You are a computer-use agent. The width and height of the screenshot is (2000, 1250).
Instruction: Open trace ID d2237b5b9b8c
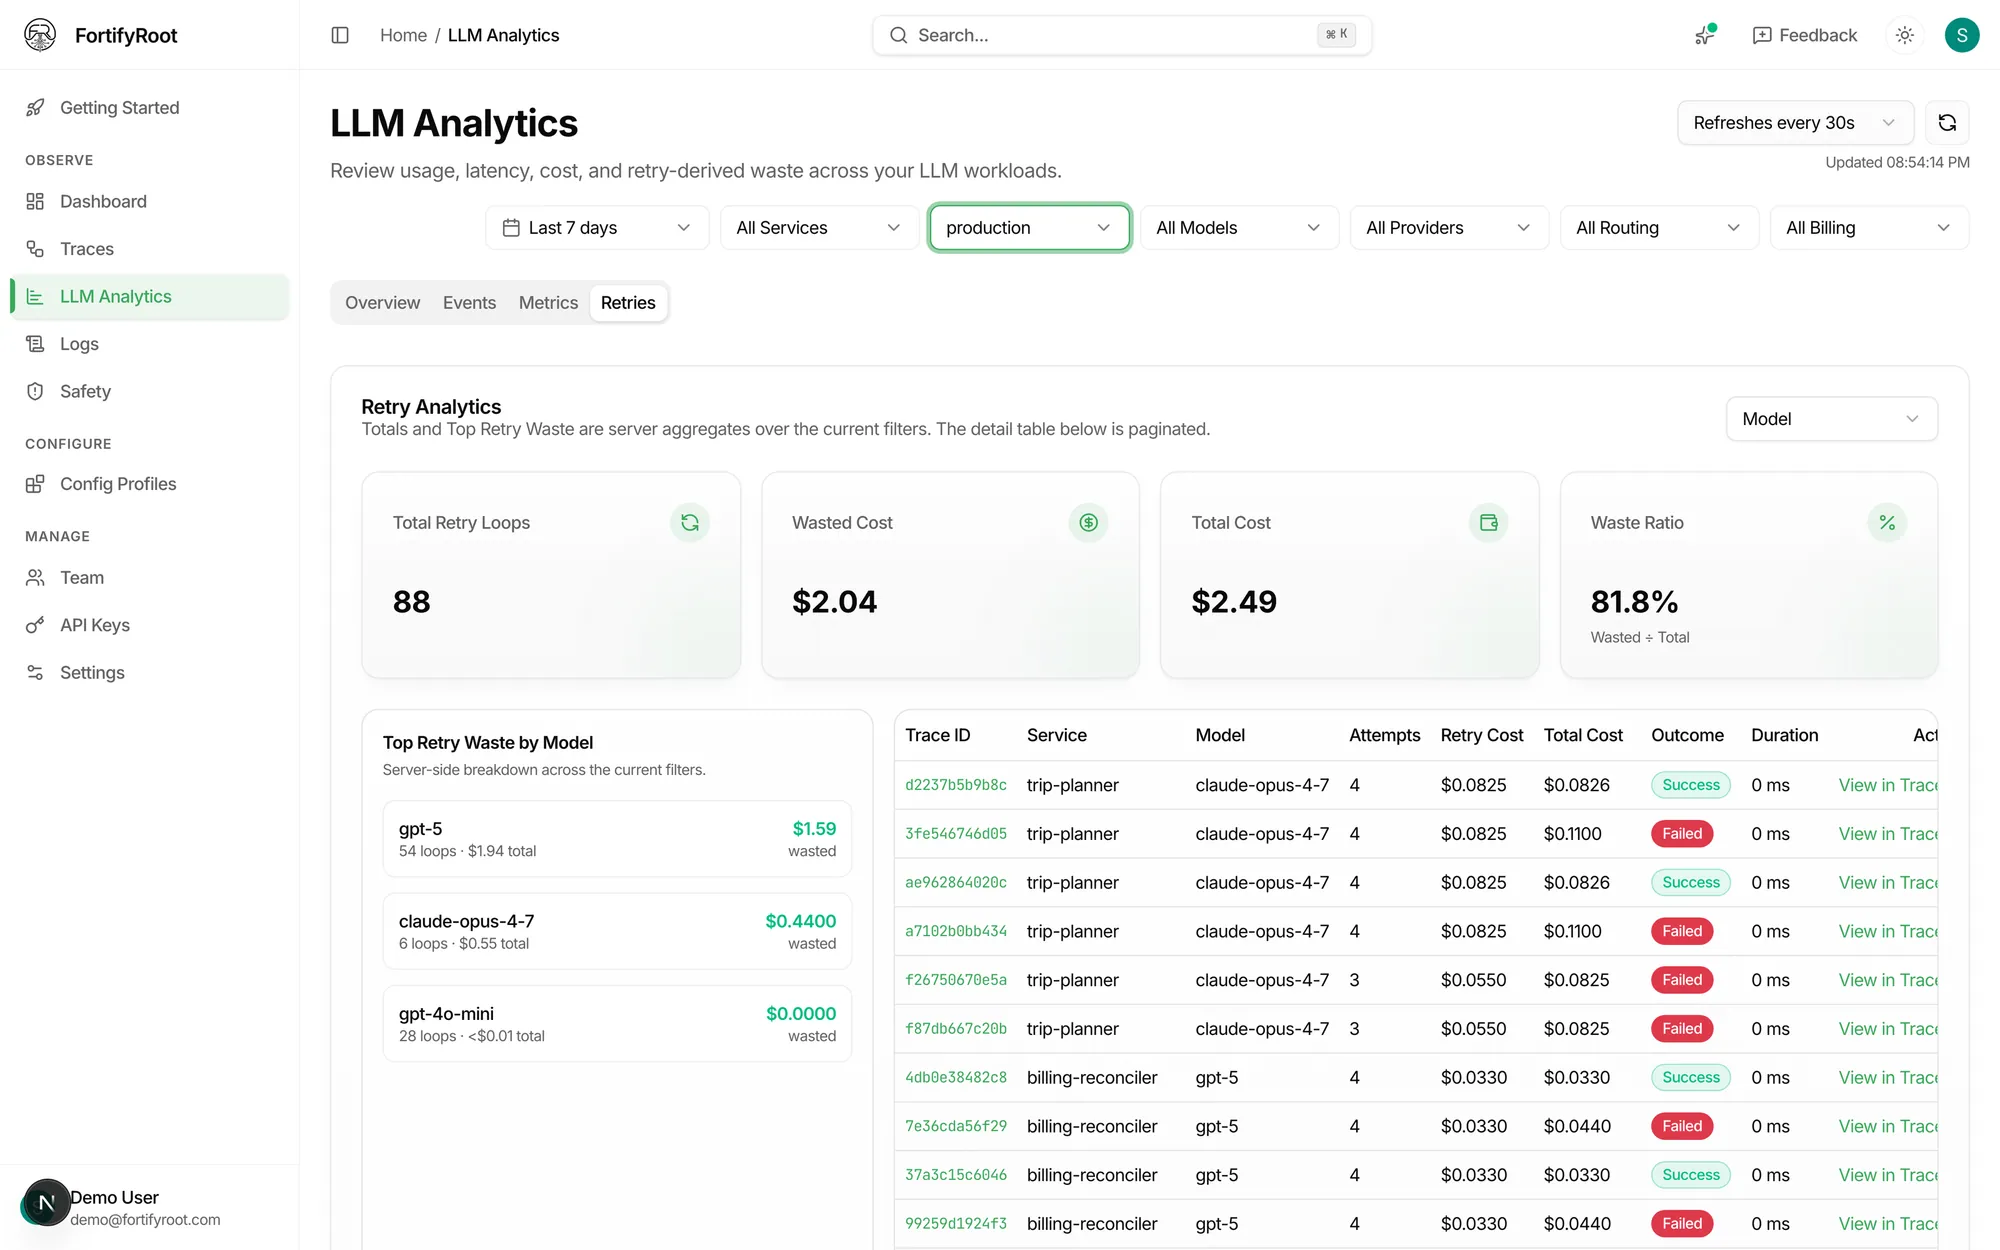[x=956, y=786]
